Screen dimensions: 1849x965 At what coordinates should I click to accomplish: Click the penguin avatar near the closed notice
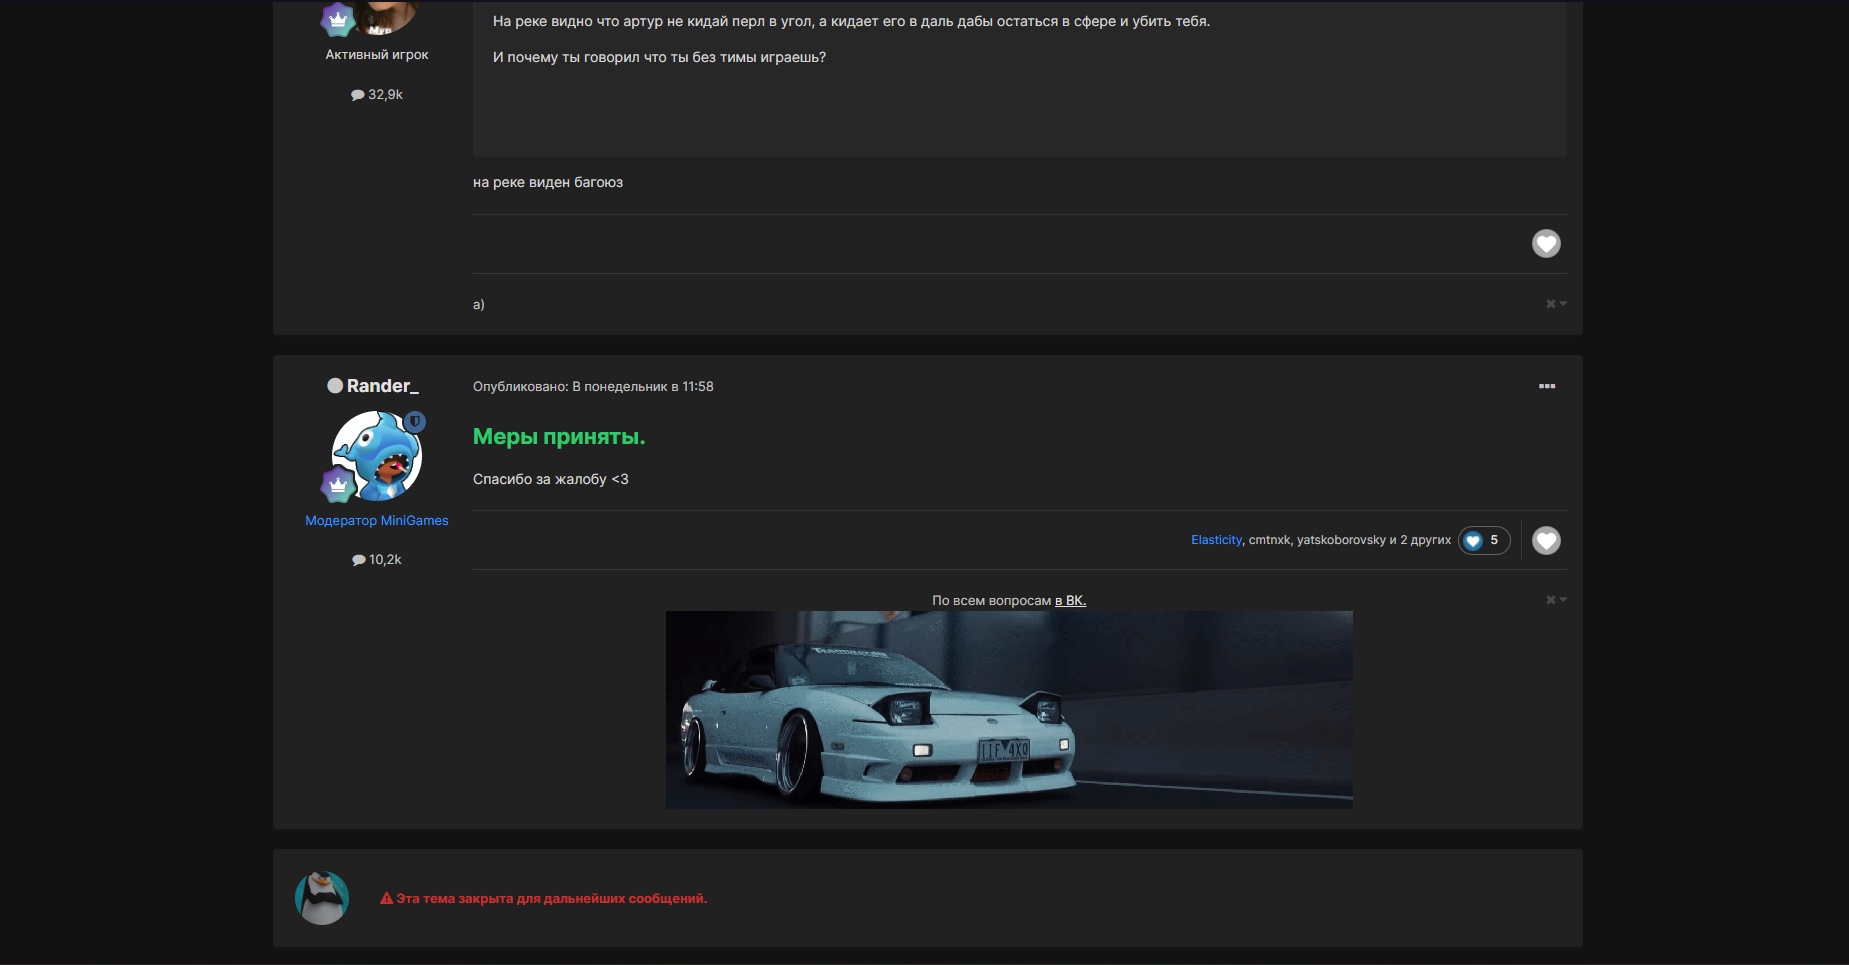pyautogui.click(x=322, y=897)
